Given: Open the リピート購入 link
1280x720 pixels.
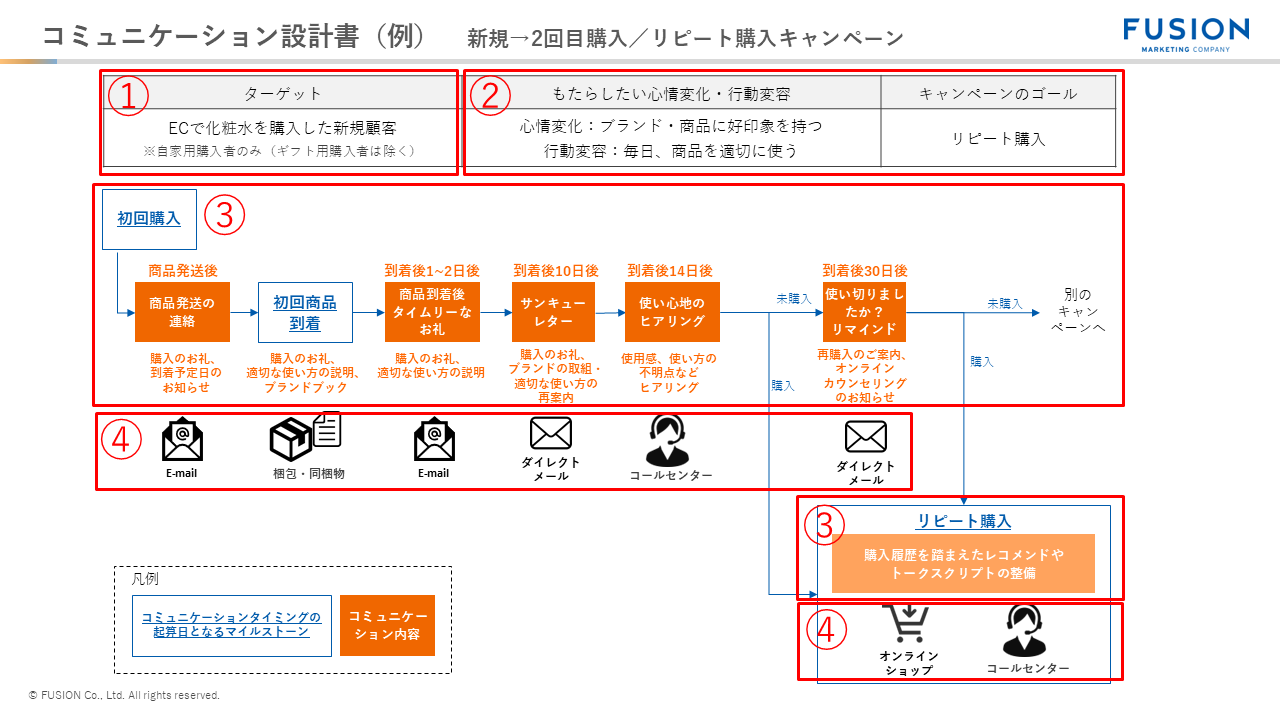Looking at the screenshot, I should click(x=963, y=520).
